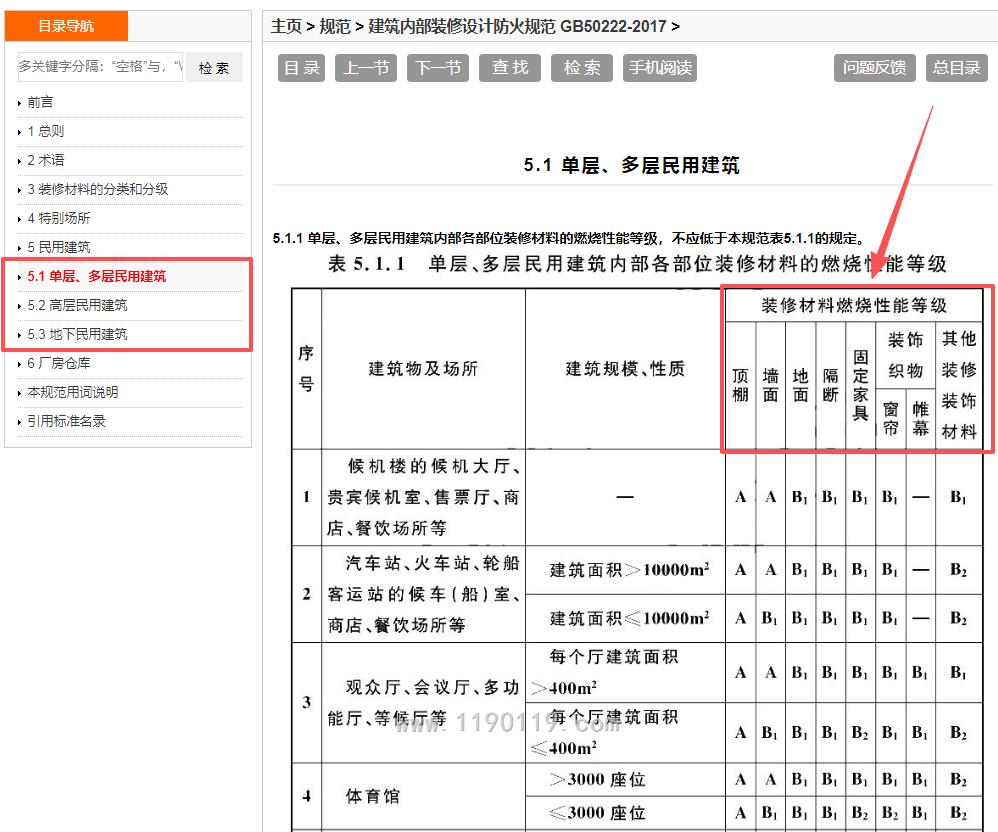The image size is (998, 832).
Task: Open the 总目录 main catalog
Action: (x=956, y=68)
